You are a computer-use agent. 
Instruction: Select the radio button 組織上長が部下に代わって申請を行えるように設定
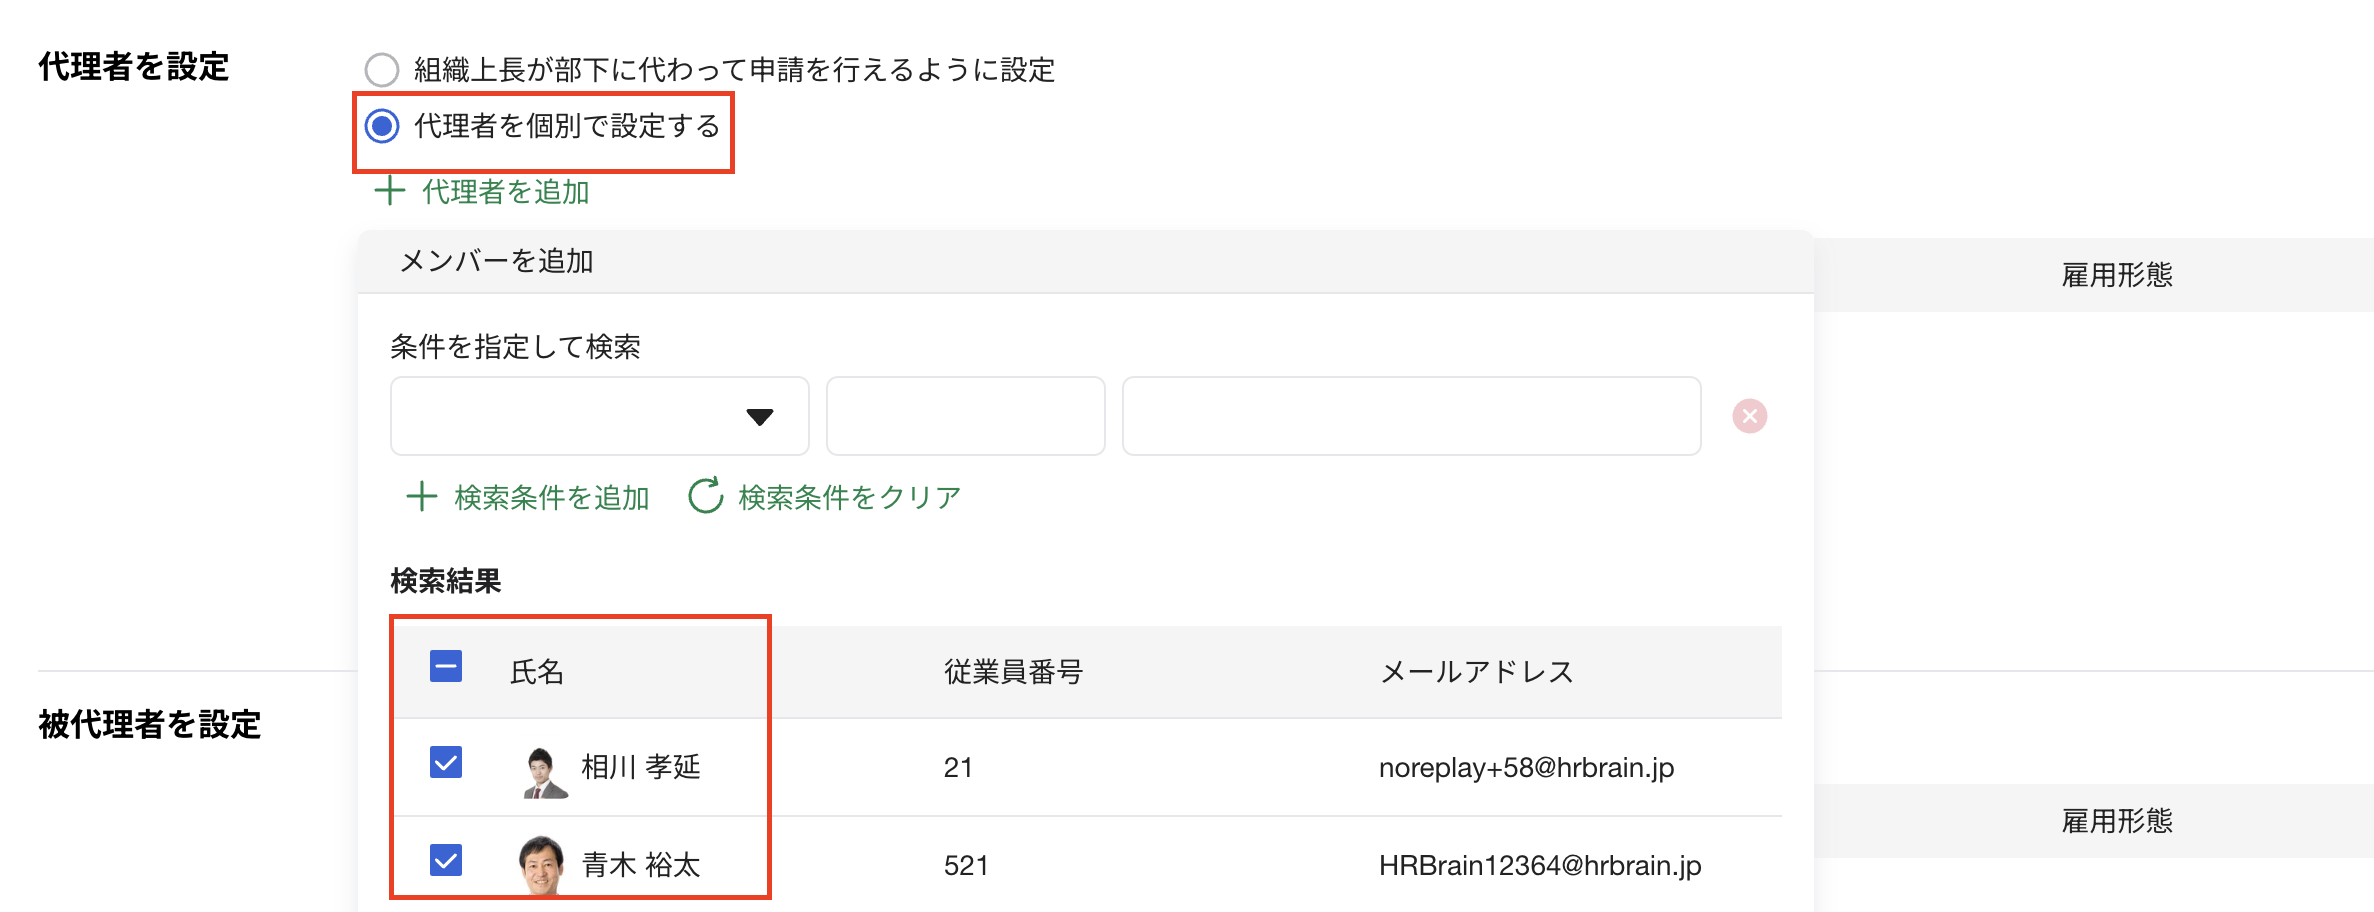click(382, 70)
